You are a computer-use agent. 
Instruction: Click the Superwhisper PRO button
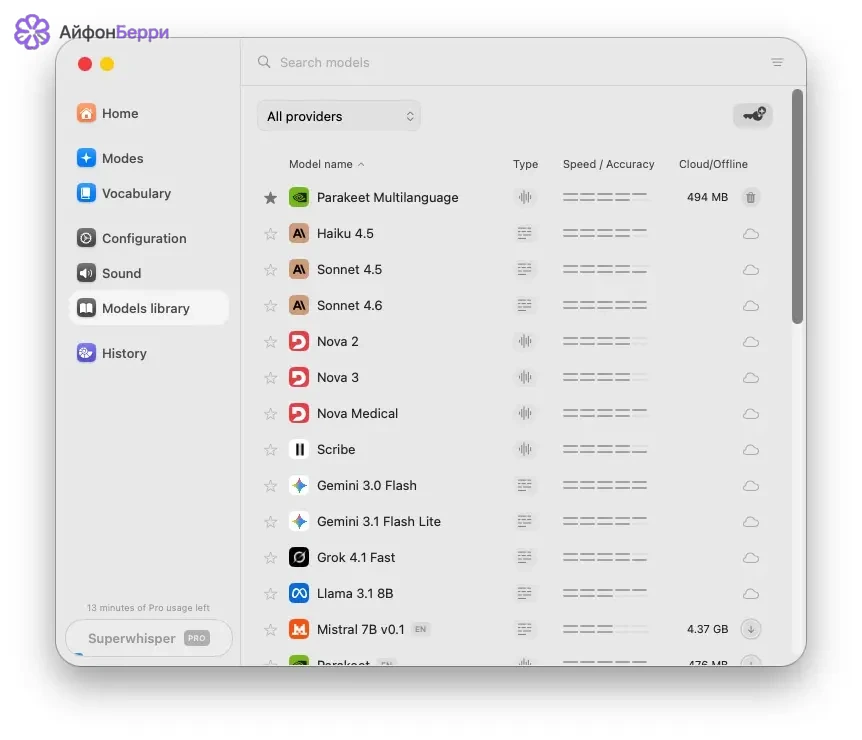click(148, 638)
